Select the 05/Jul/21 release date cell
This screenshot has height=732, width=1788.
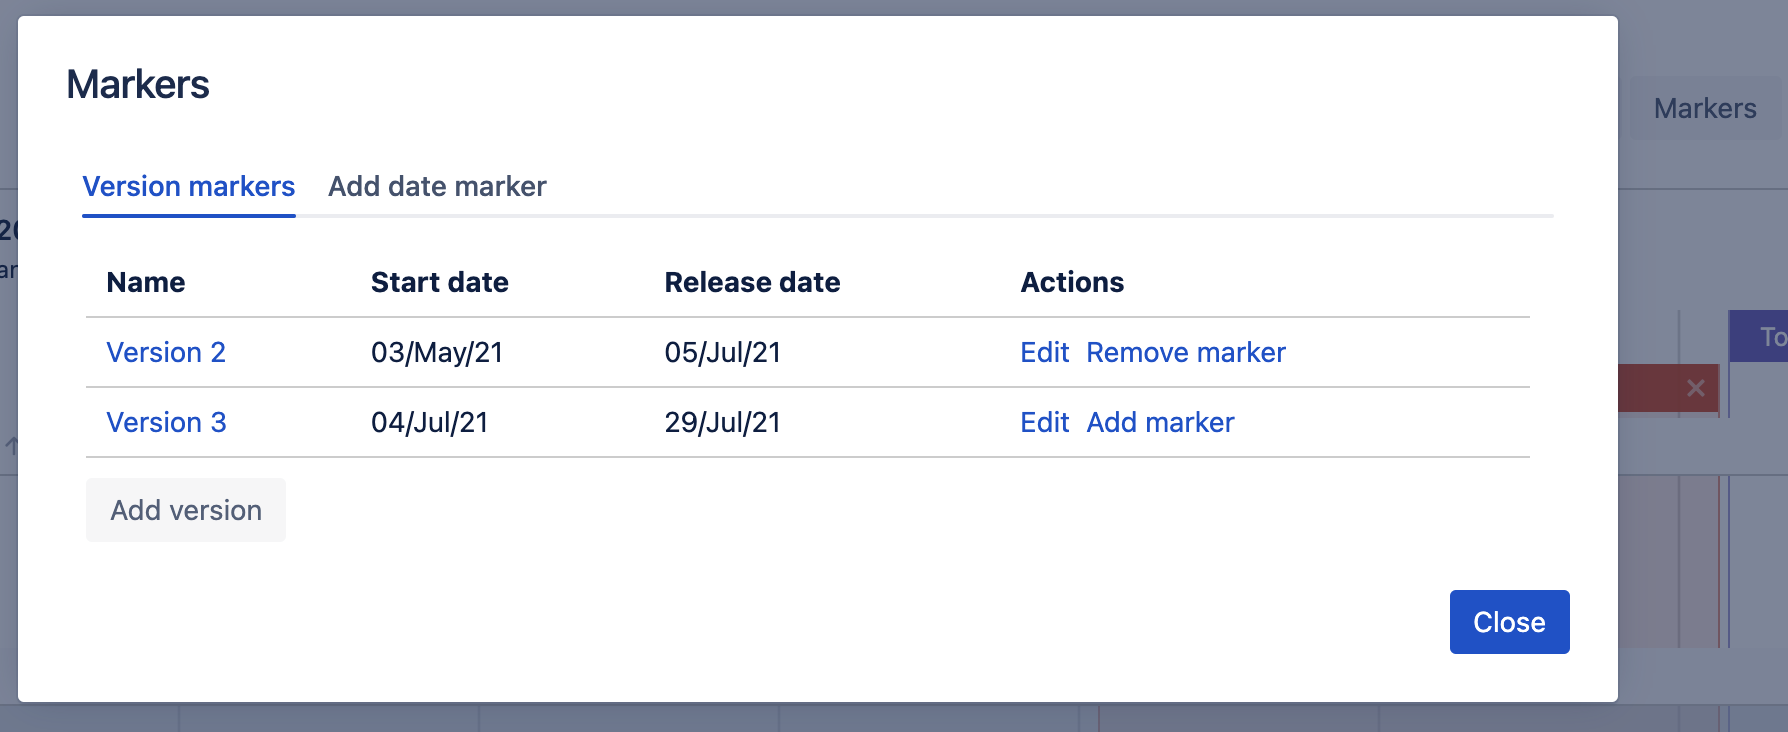(722, 353)
